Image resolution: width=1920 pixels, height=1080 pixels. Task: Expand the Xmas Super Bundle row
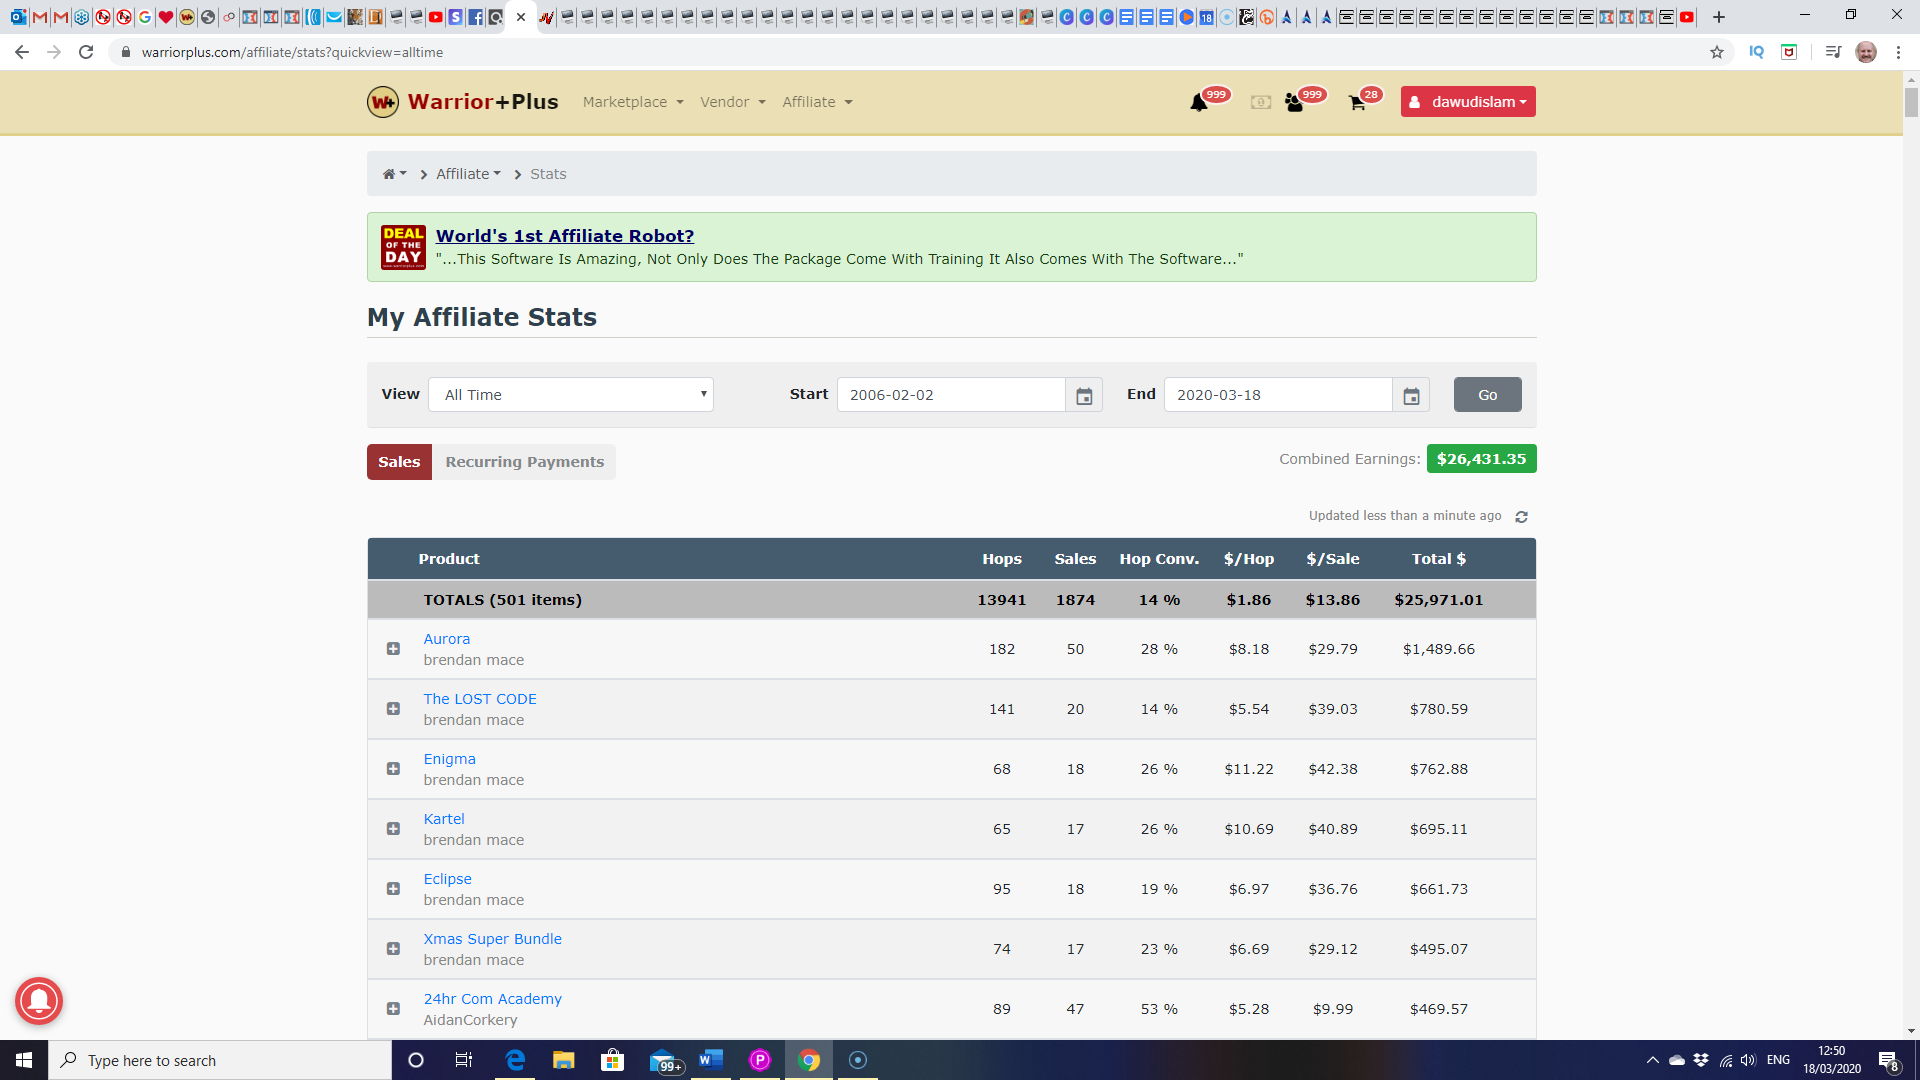[x=393, y=949]
